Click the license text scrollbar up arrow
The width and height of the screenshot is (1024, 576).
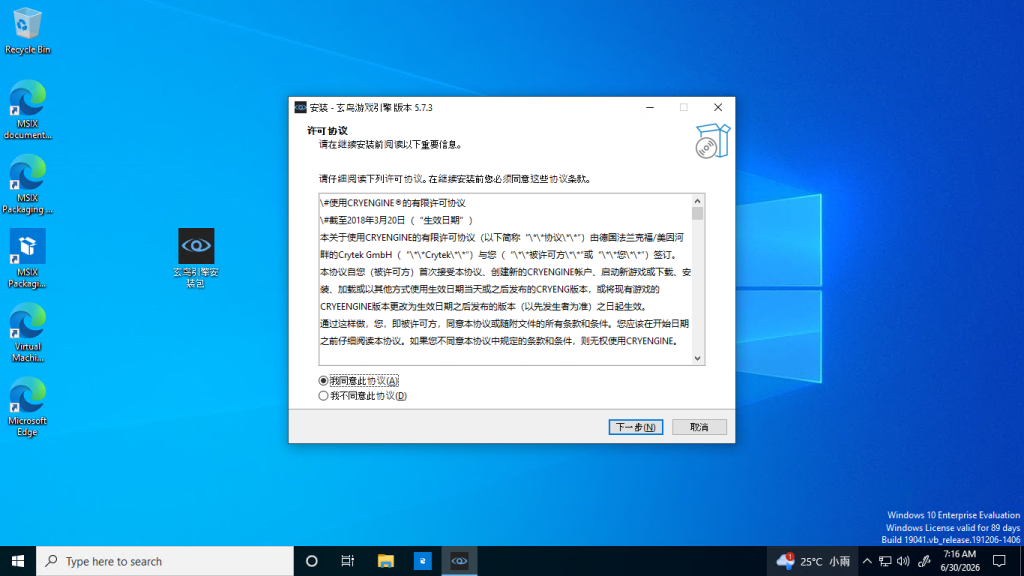point(697,201)
